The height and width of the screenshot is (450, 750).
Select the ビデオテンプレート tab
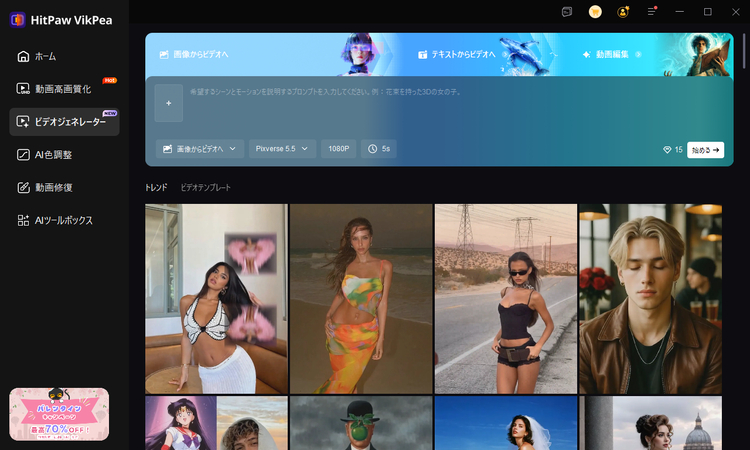[205, 187]
